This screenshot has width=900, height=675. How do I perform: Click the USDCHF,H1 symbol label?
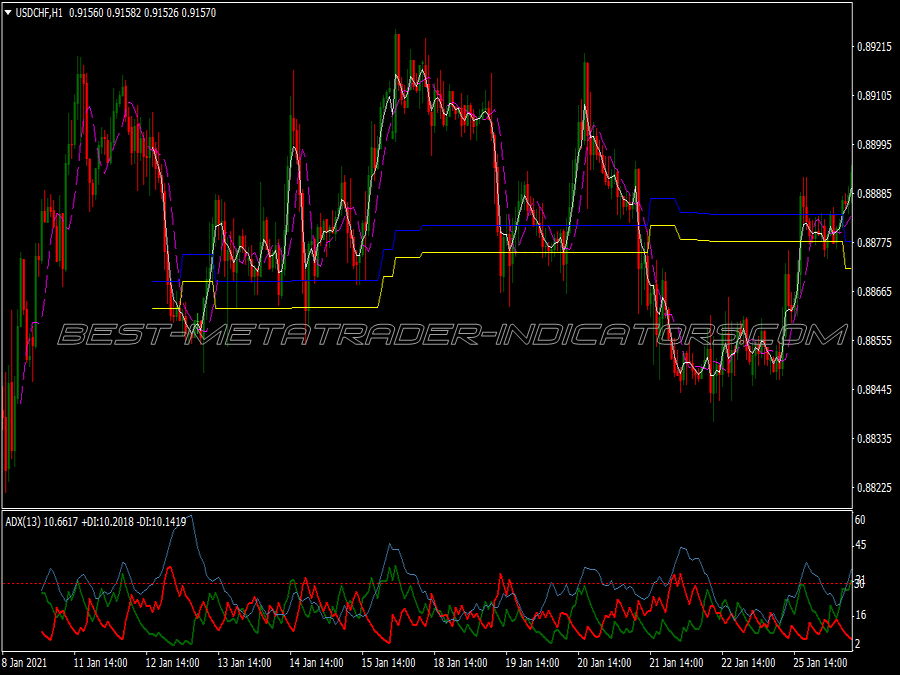tap(39, 13)
